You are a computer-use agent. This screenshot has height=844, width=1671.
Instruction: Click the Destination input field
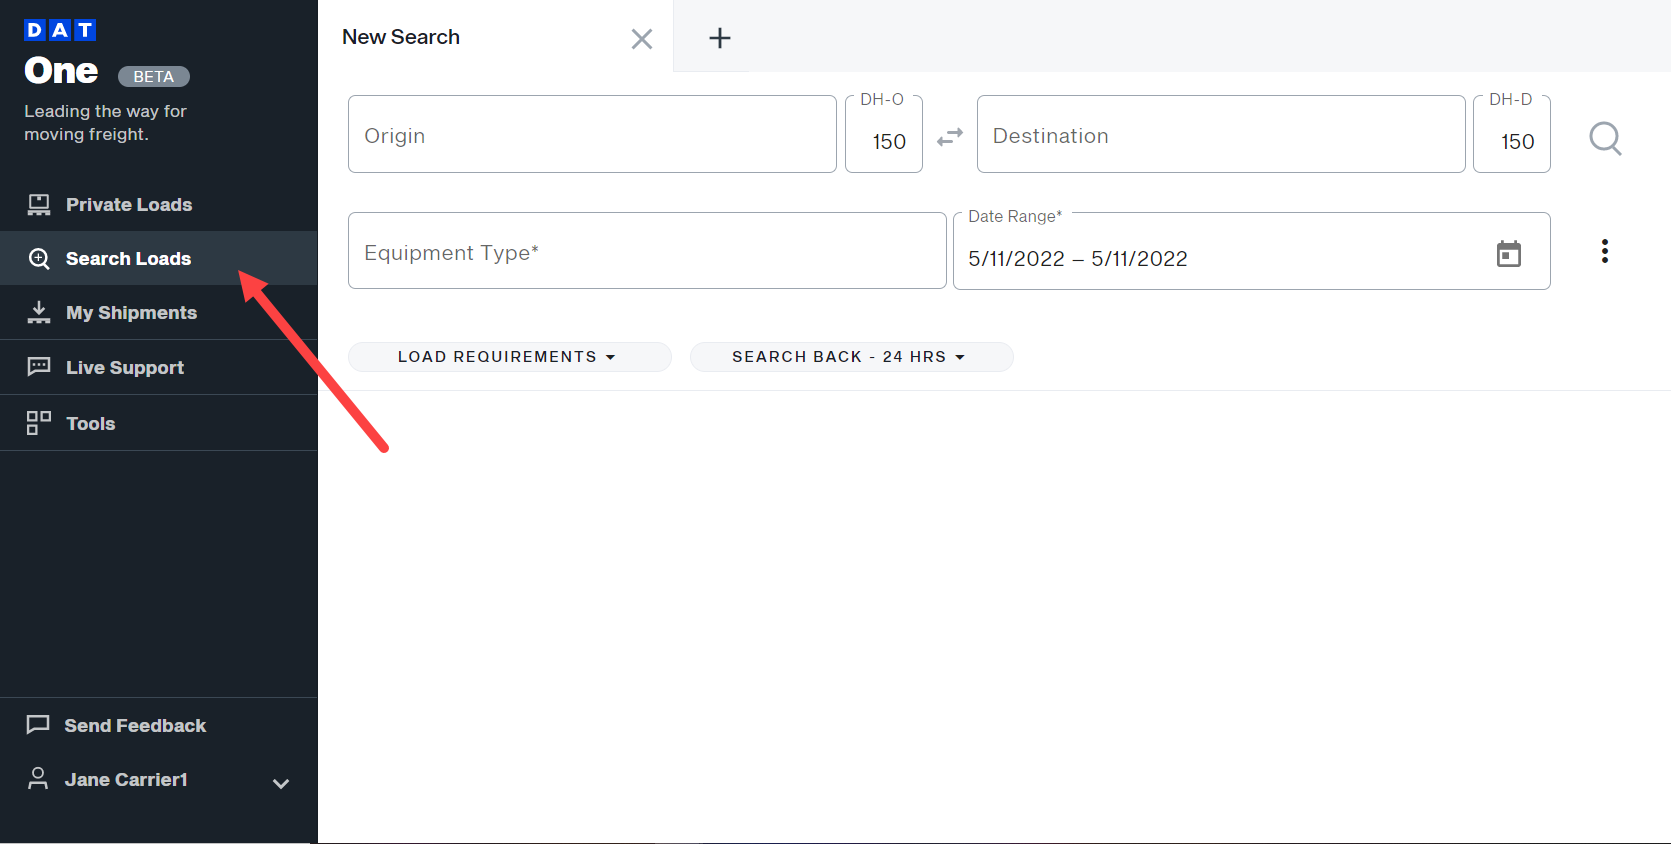click(1221, 134)
